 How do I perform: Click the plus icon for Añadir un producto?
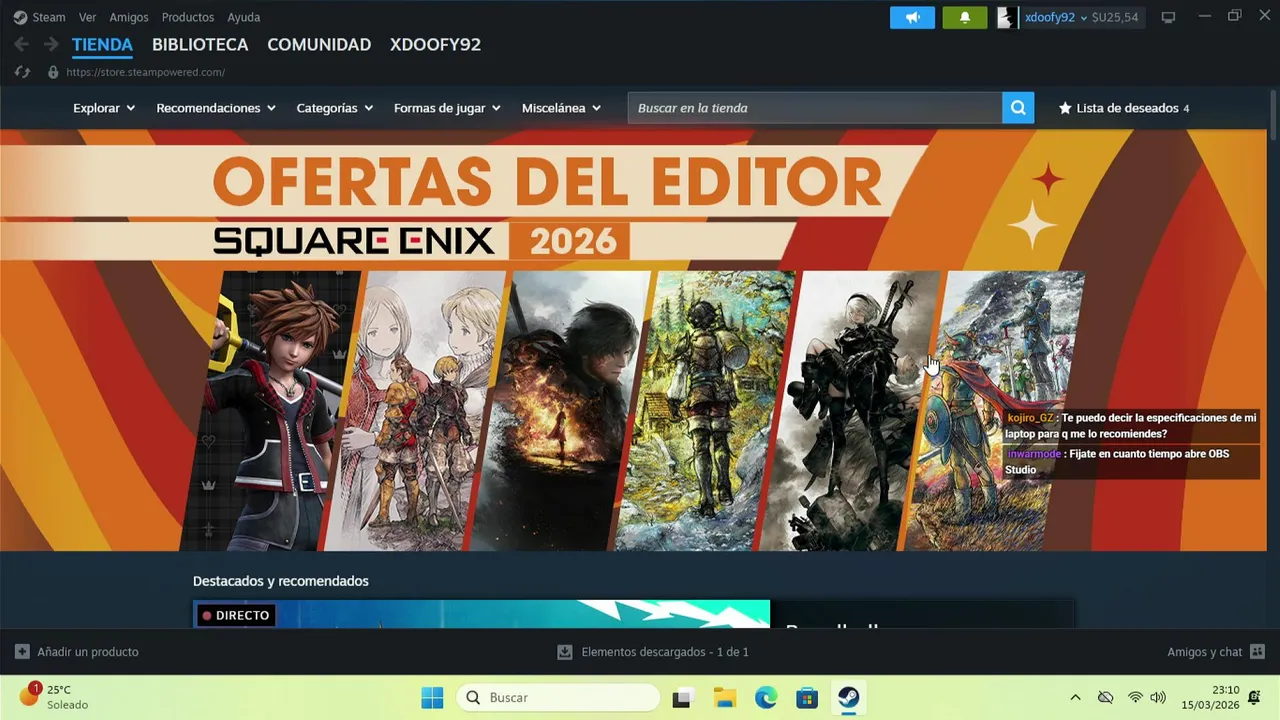22,652
